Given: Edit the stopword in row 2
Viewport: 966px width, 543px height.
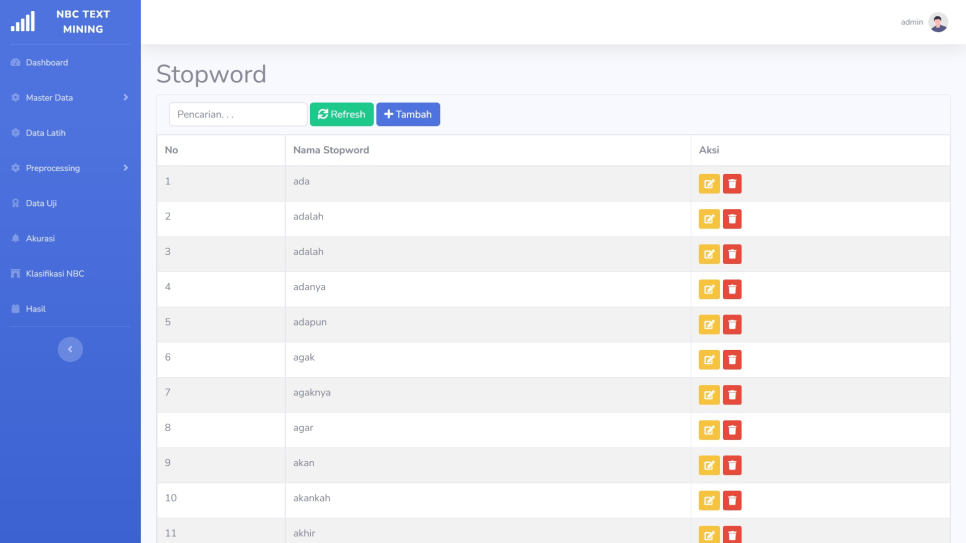Looking at the screenshot, I should pos(709,219).
